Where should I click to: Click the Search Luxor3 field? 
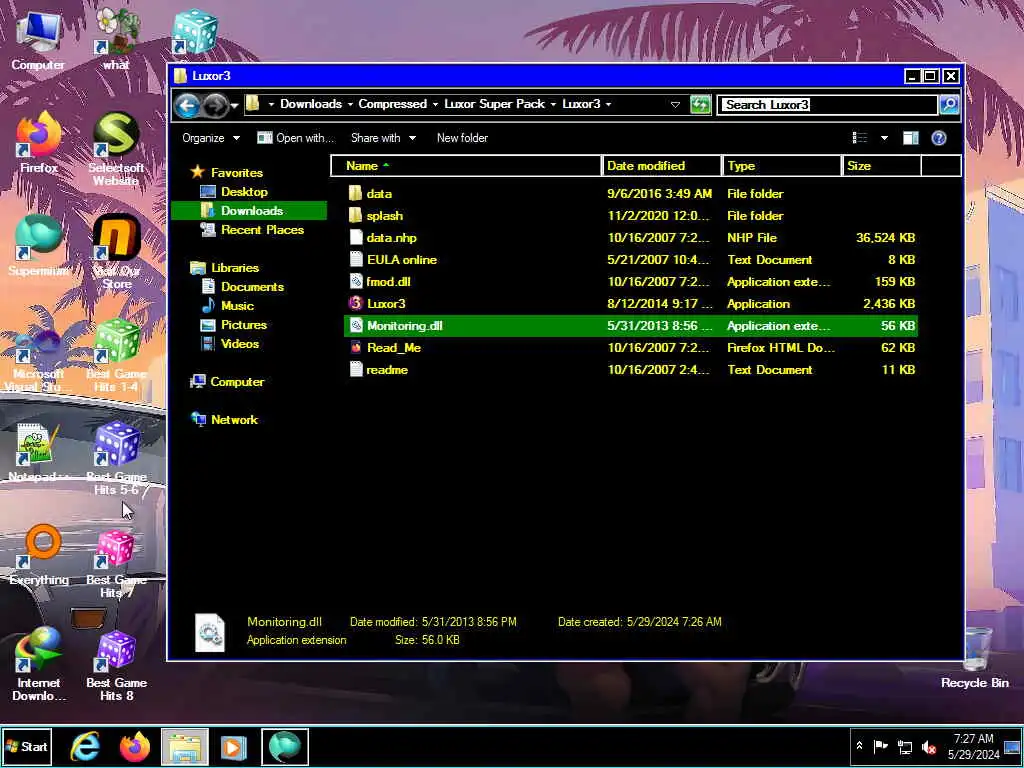827,104
